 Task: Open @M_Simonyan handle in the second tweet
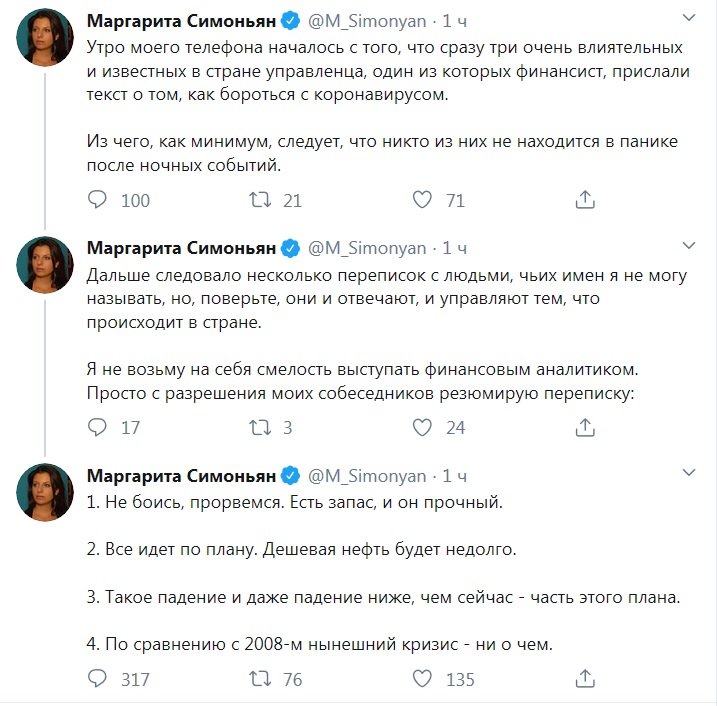[367, 248]
